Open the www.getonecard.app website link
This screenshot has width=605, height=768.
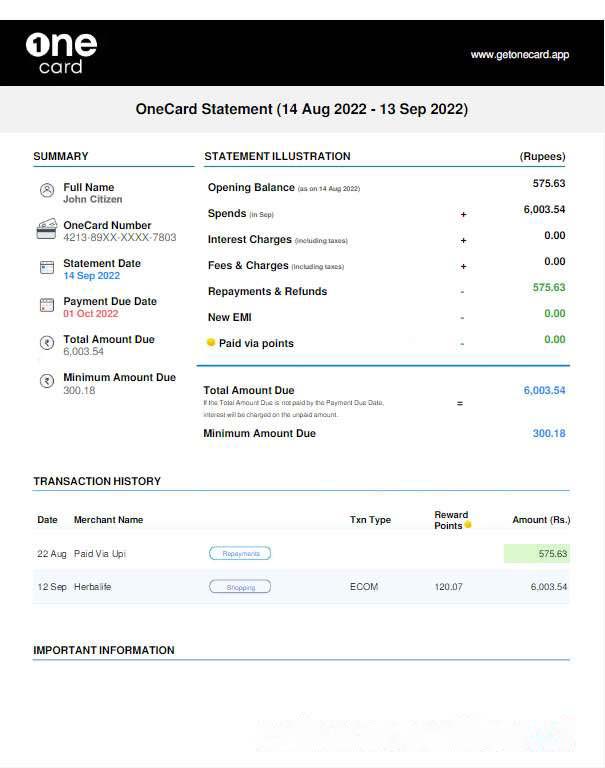(x=519, y=55)
